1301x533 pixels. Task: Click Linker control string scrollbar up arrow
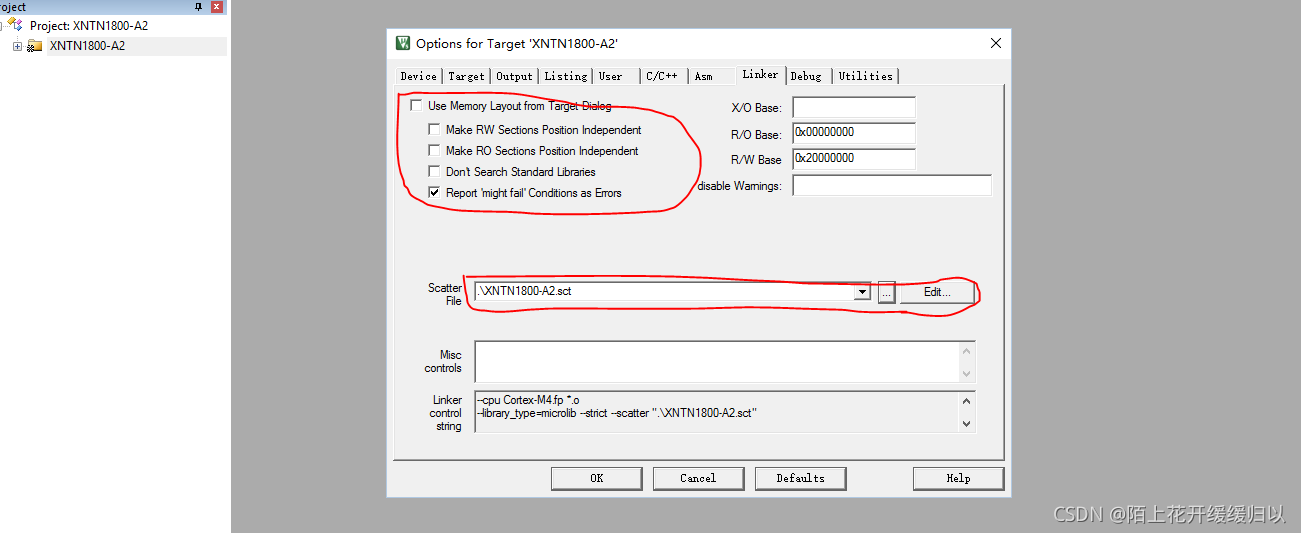(x=966, y=400)
